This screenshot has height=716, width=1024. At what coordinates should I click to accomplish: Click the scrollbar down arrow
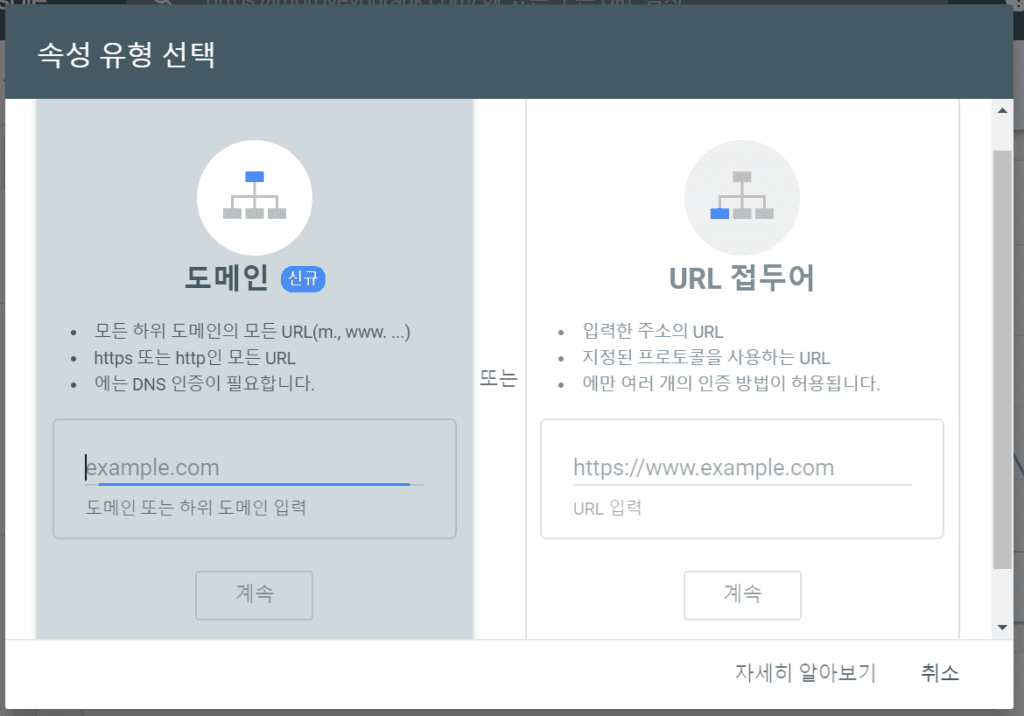click(x=1002, y=628)
